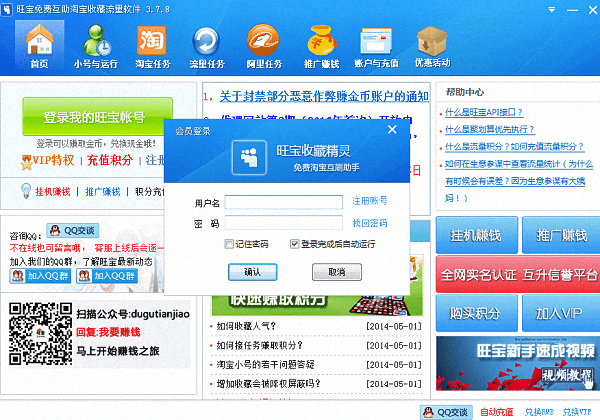Click the 注册账号 link
This screenshot has width=600, height=420.
(x=369, y=200)
